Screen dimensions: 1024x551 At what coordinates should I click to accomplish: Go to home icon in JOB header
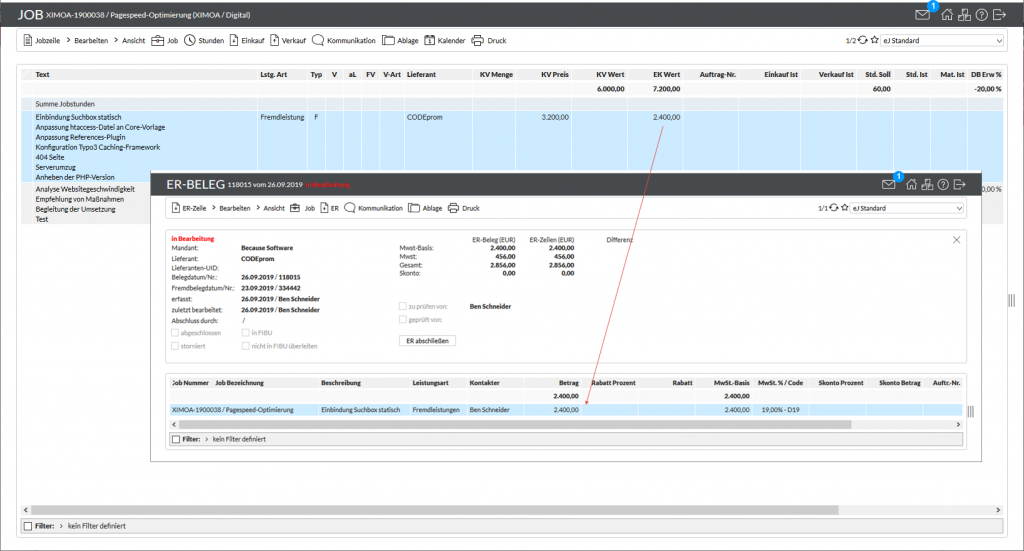click(x=947, y=15)
